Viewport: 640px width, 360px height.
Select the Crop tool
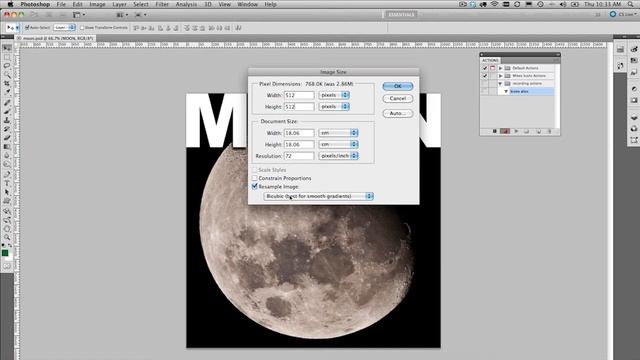click(7, 83)
